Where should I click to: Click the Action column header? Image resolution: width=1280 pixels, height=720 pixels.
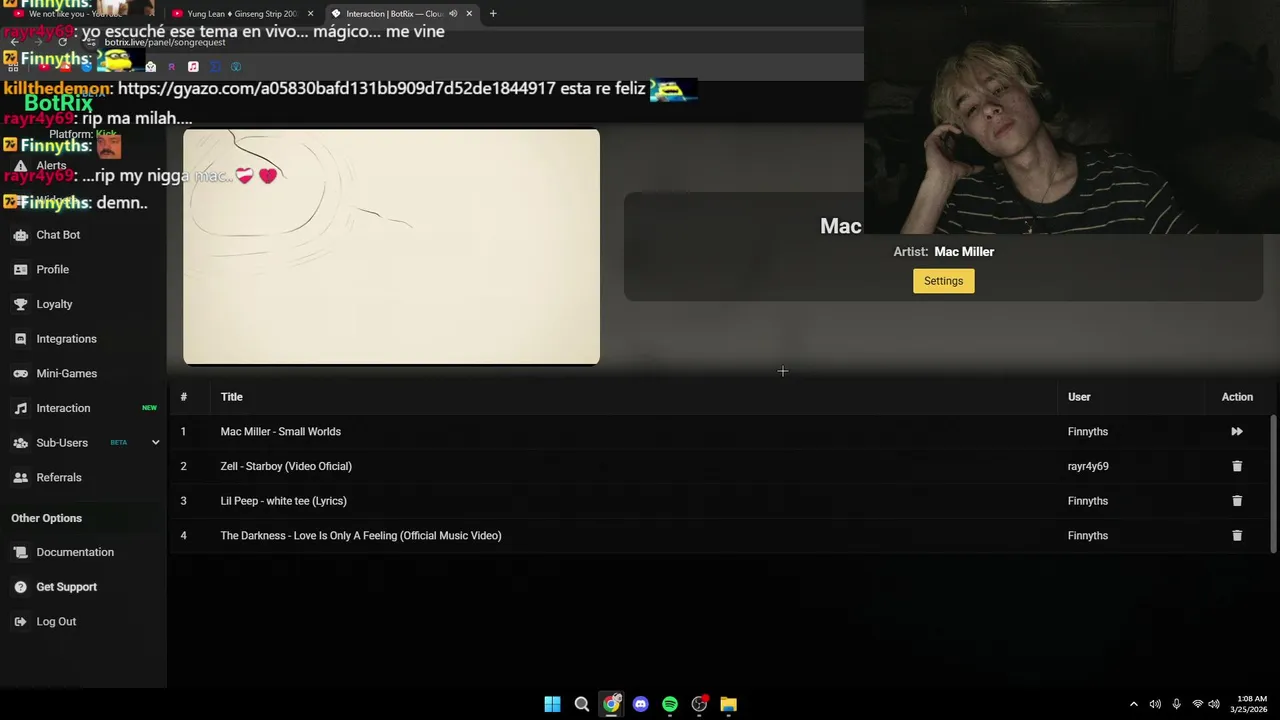pos(1237,397)
